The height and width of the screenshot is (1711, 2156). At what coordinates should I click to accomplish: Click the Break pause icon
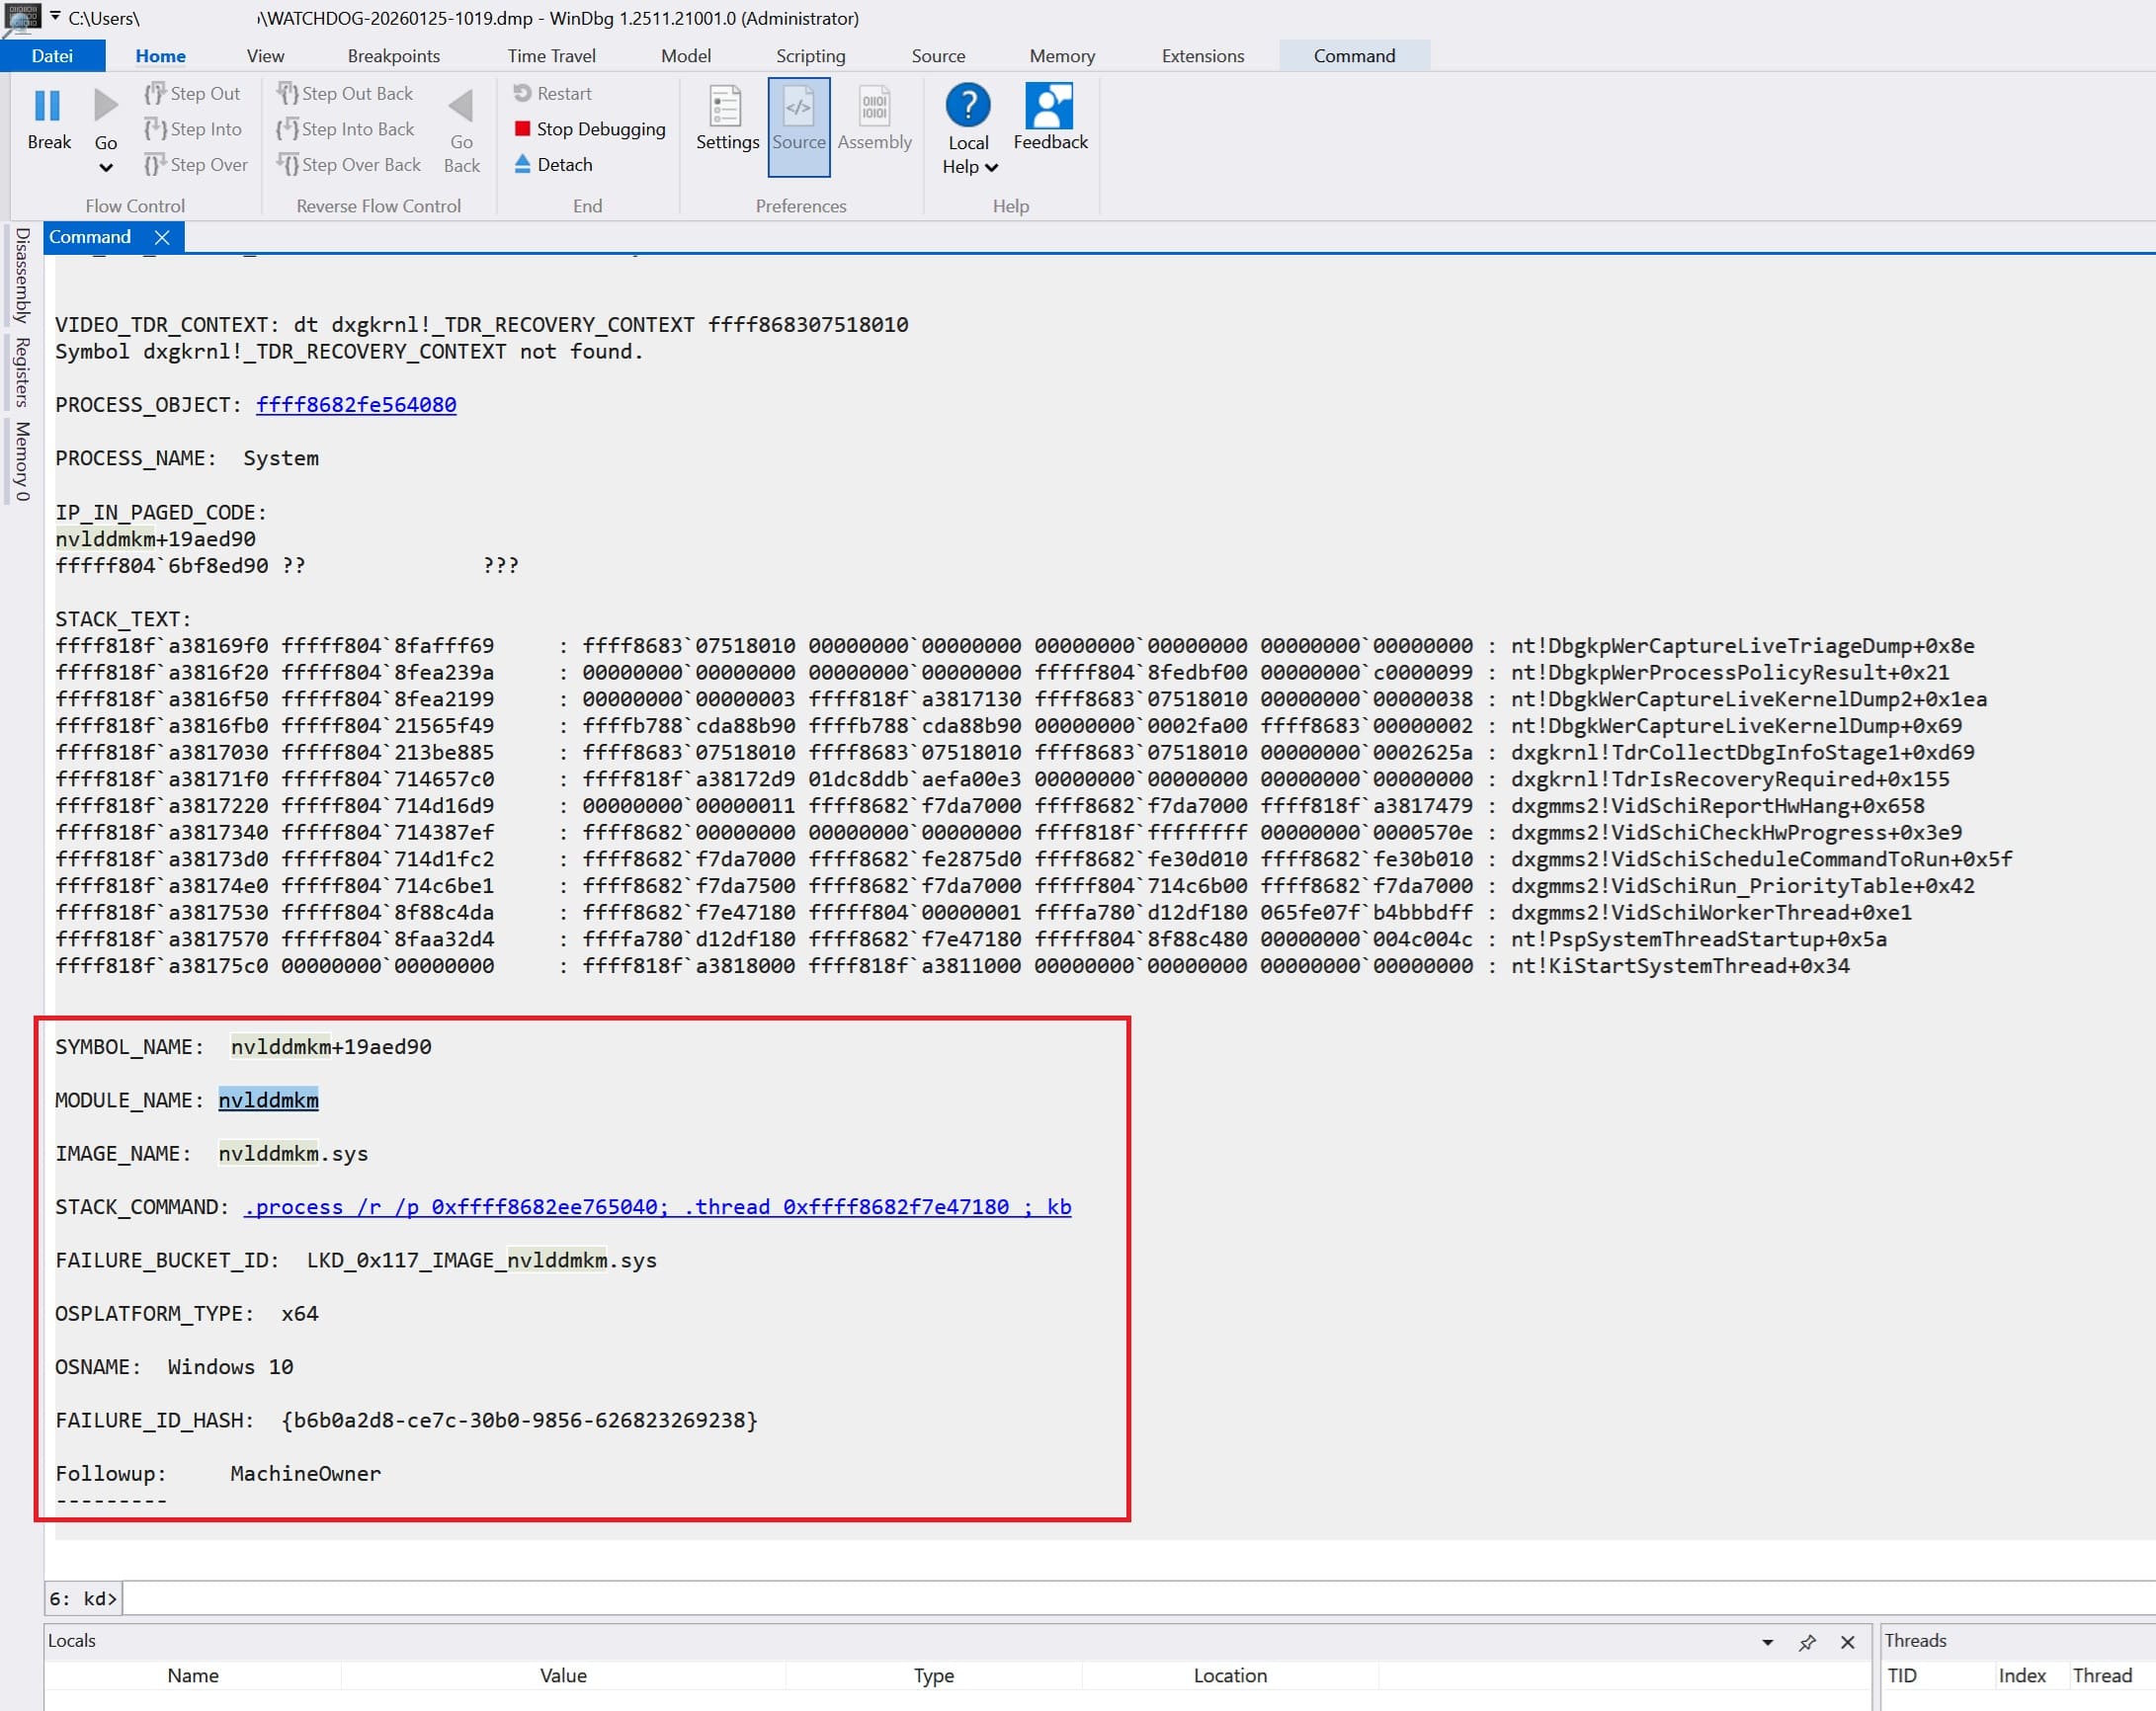click(47, 106)
